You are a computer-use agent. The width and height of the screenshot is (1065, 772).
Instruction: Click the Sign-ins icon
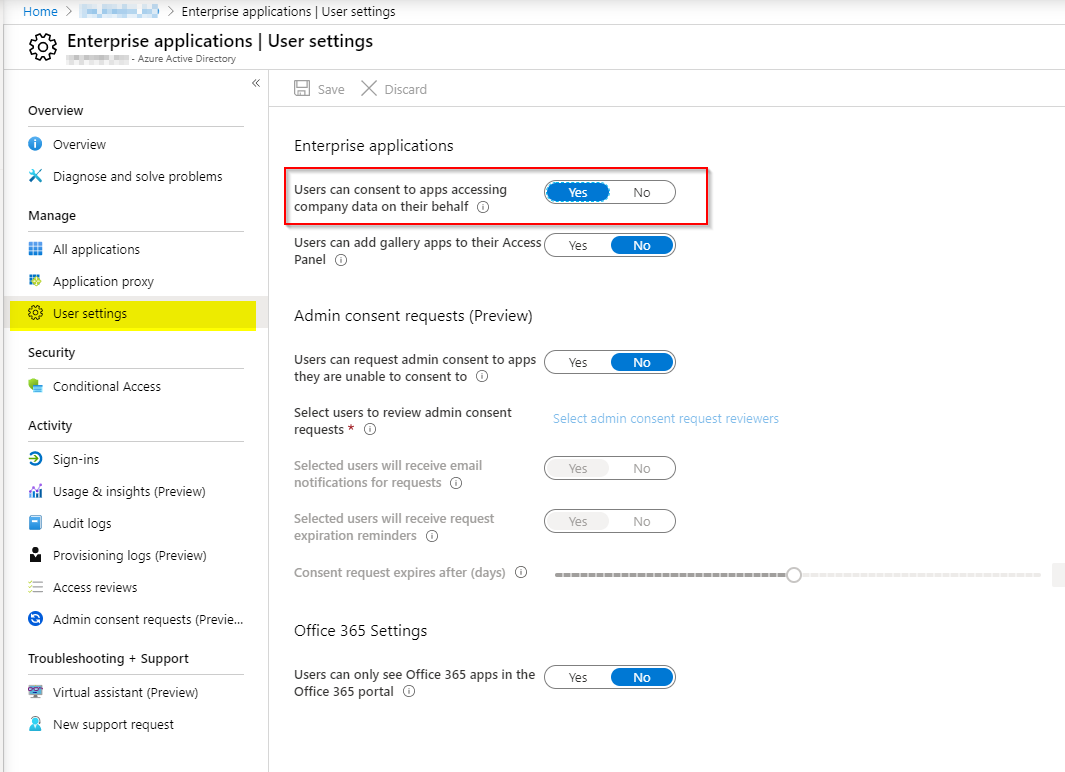36,459
